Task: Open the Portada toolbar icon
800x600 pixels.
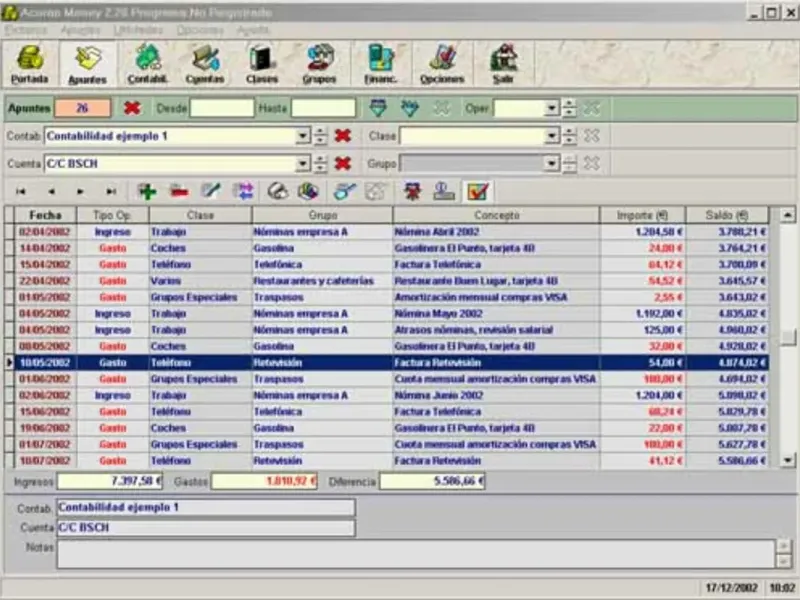Action: tap(30, 64)
